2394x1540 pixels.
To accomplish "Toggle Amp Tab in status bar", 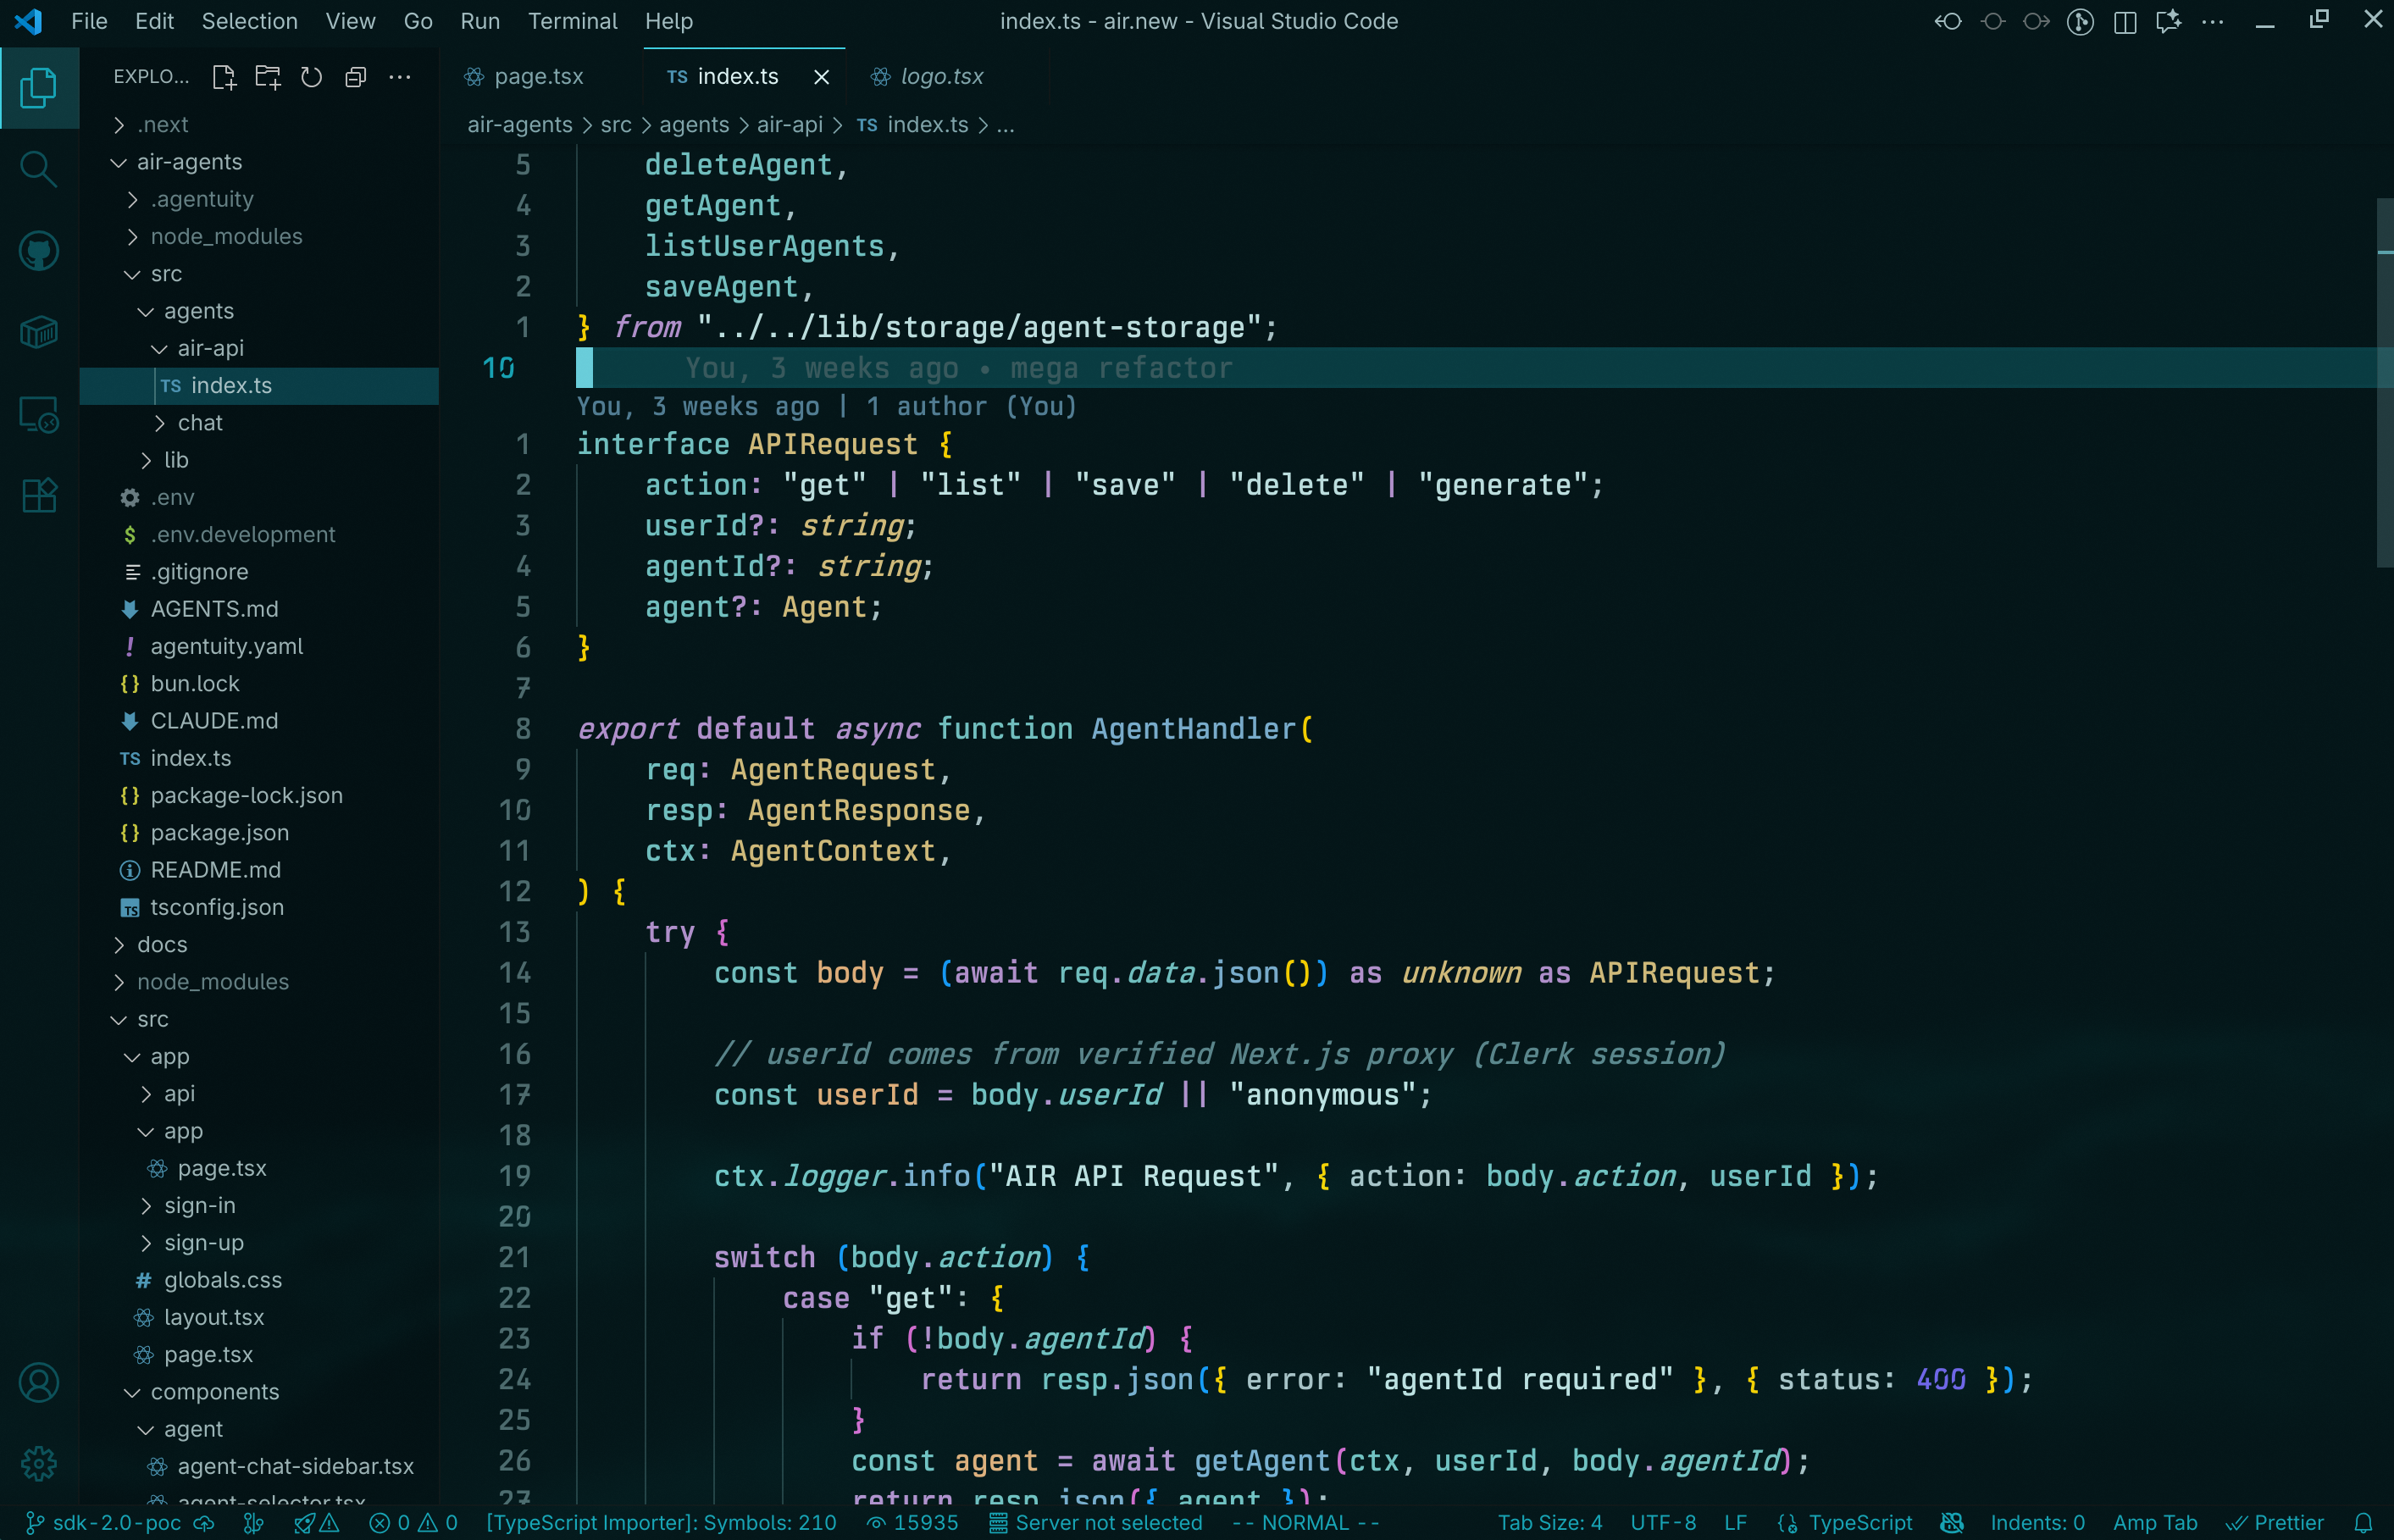I will (x=2155, y=1522).
